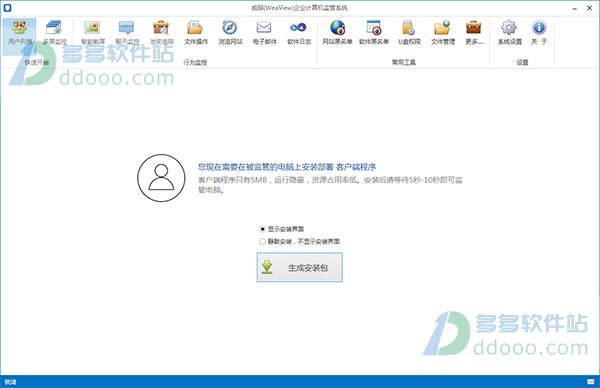
Task: Open 聊天监控 chat monitoring
Action: (127, 33)
